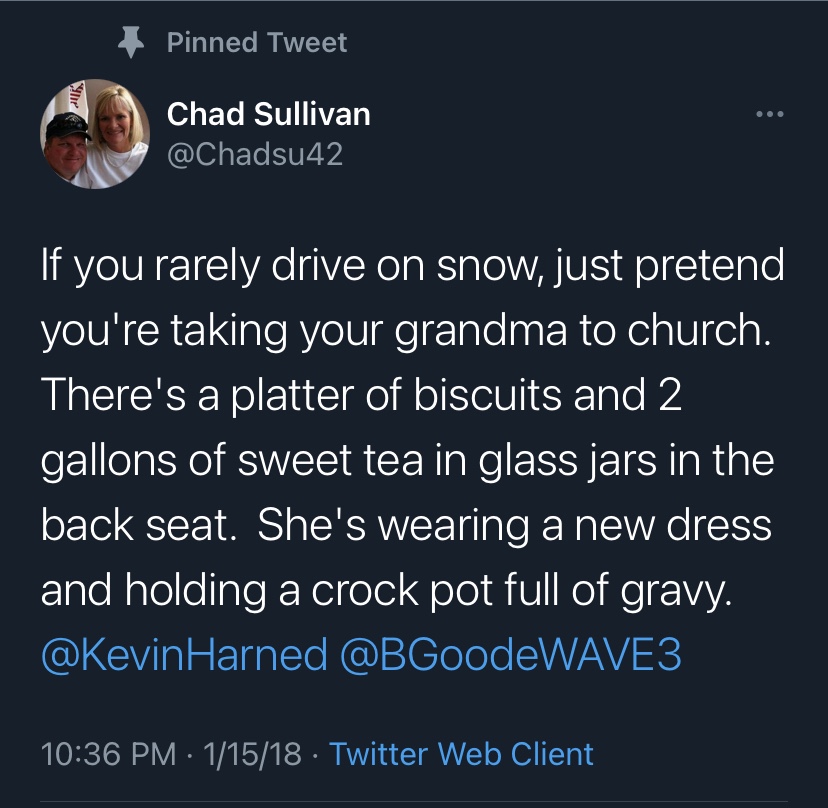Viewport: 828px width, 808px height.
Task: Visit the @BGoodeWAVE3 mention
Action: (x=512, y=656)
